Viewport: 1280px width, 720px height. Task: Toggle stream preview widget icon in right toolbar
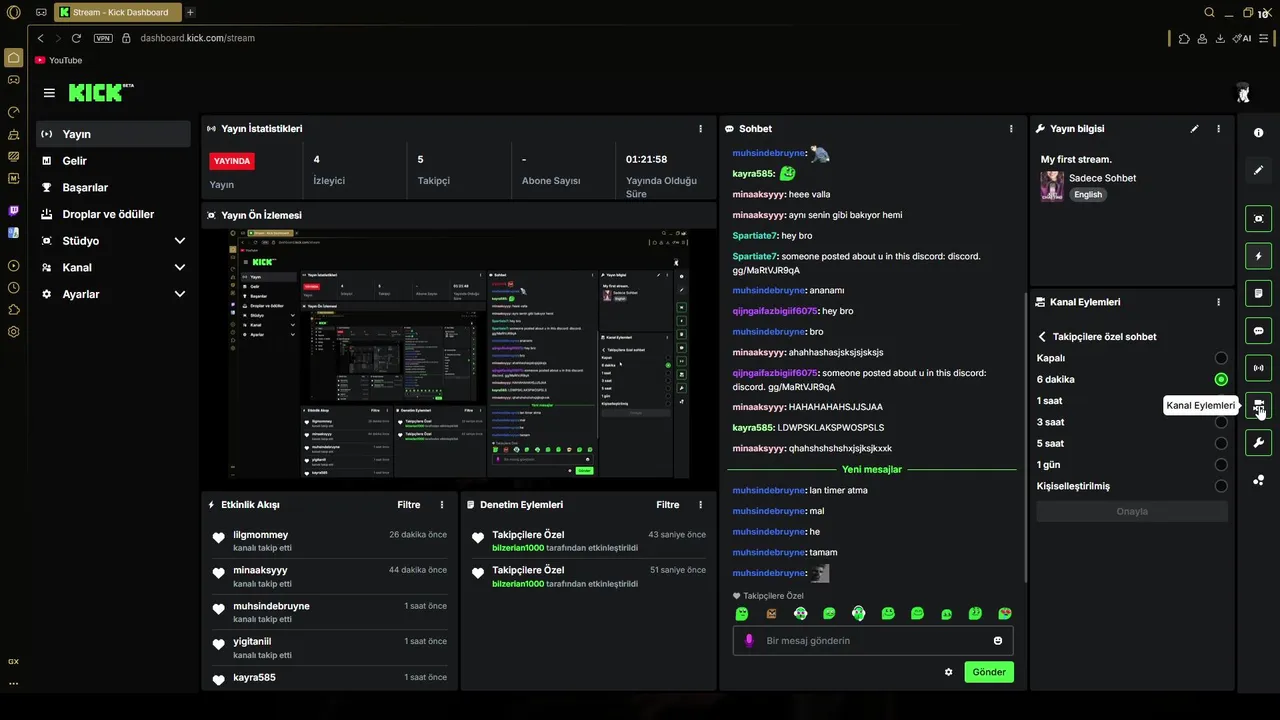coord(1258,219)
